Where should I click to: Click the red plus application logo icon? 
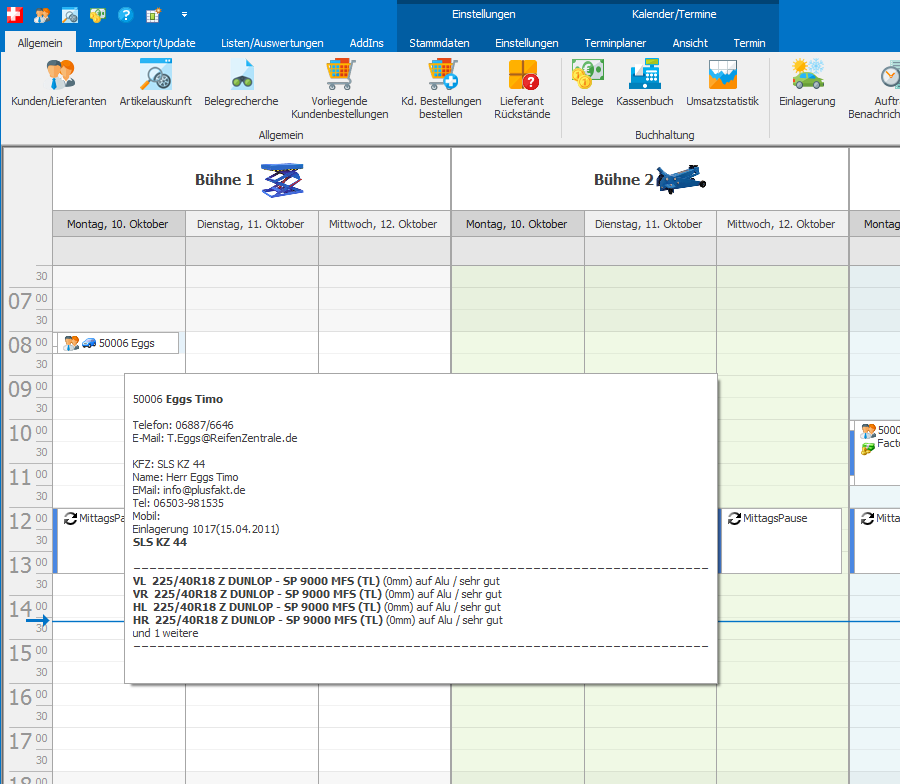click(14, 15)
